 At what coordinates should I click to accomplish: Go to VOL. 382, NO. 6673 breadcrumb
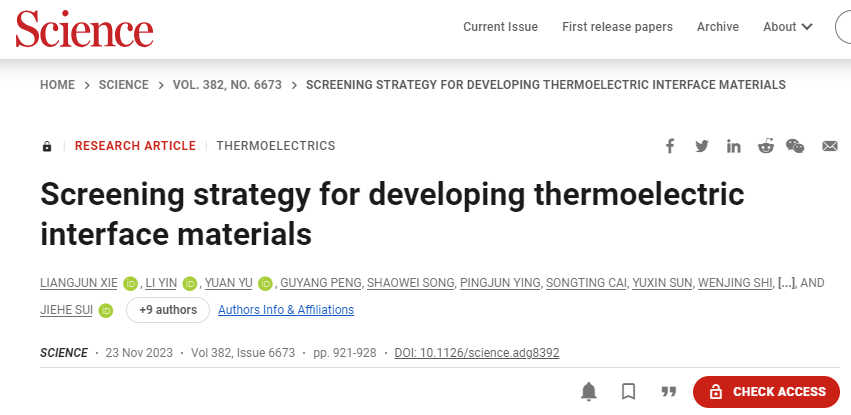pyautogui.click(x=227, y=85)
